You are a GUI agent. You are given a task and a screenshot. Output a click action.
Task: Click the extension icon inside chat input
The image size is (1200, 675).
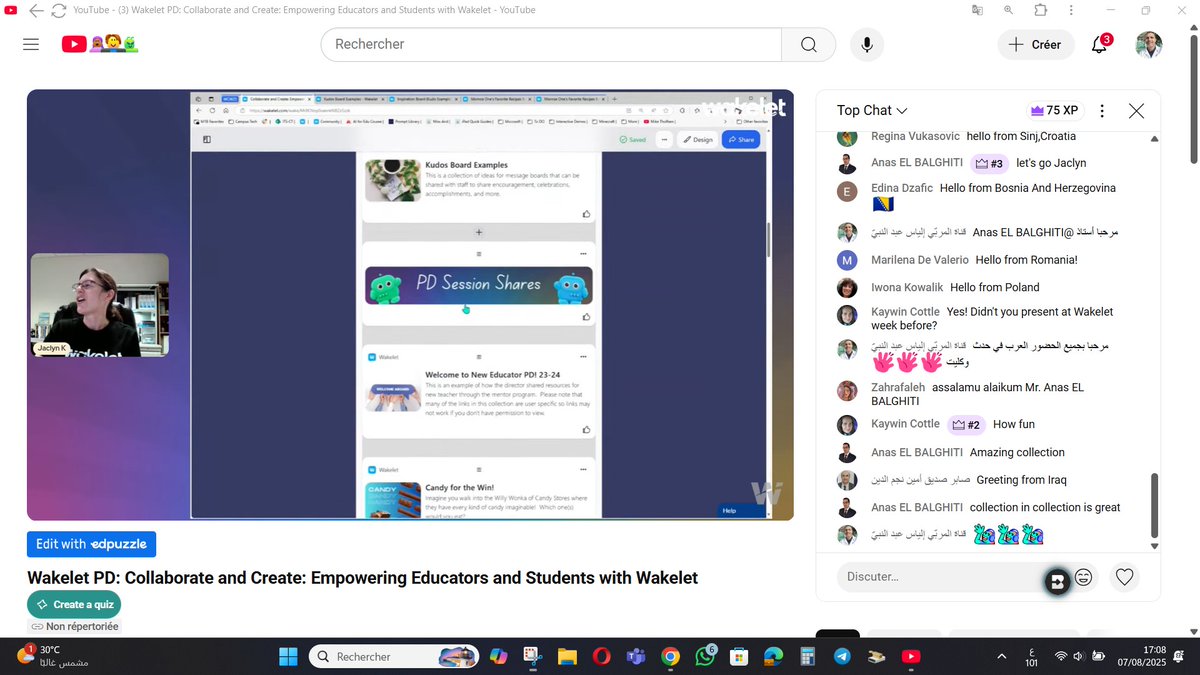1056,580
